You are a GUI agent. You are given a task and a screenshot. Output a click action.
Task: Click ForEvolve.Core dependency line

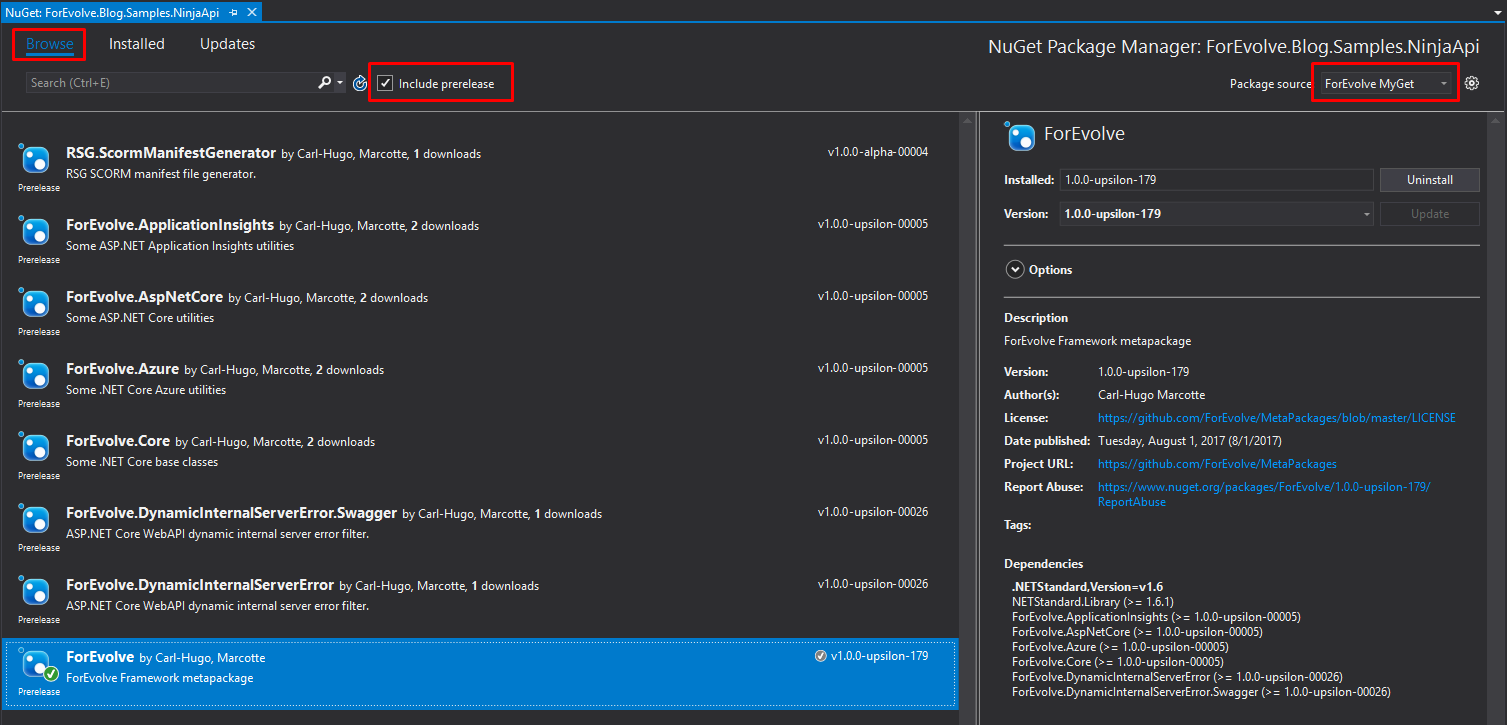[x=1118, y=662]
